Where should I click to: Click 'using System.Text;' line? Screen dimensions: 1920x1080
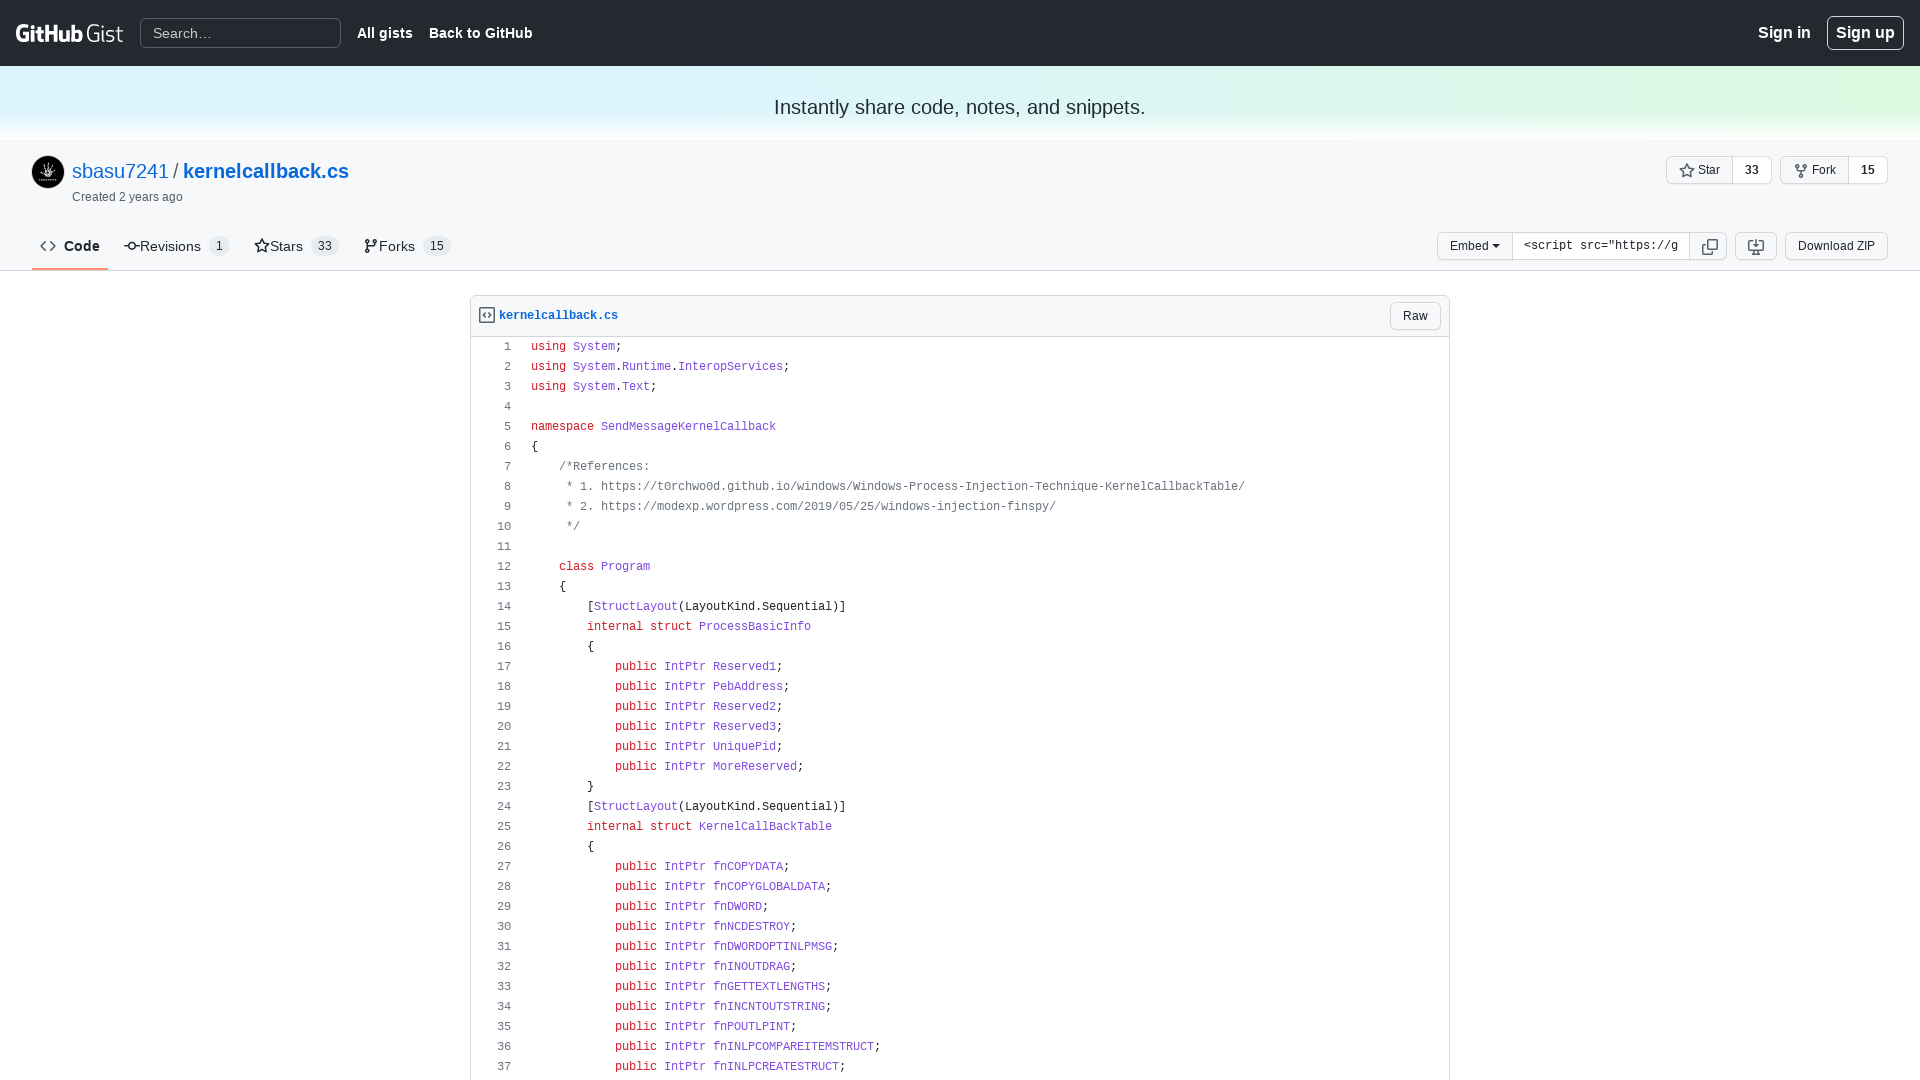(594, 387)
